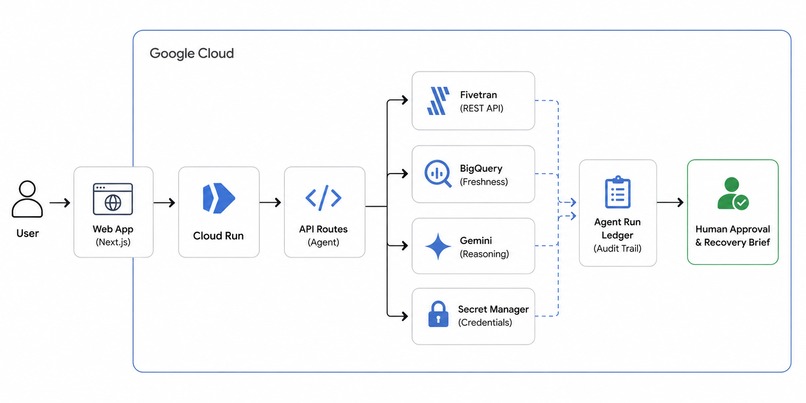
Task: Click the Human Approval green person icon
Action: pyautogui.click(x=733, y=194)
